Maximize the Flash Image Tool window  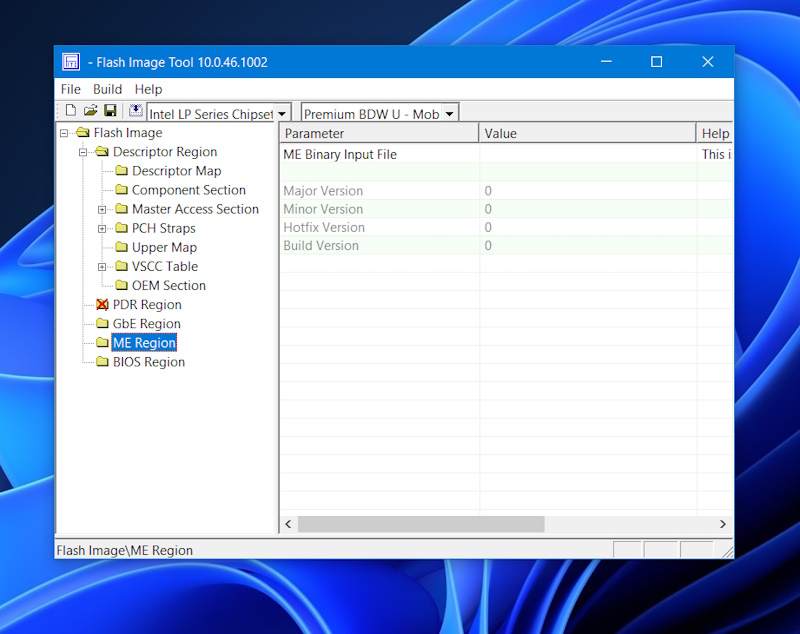tap(657, 62)
